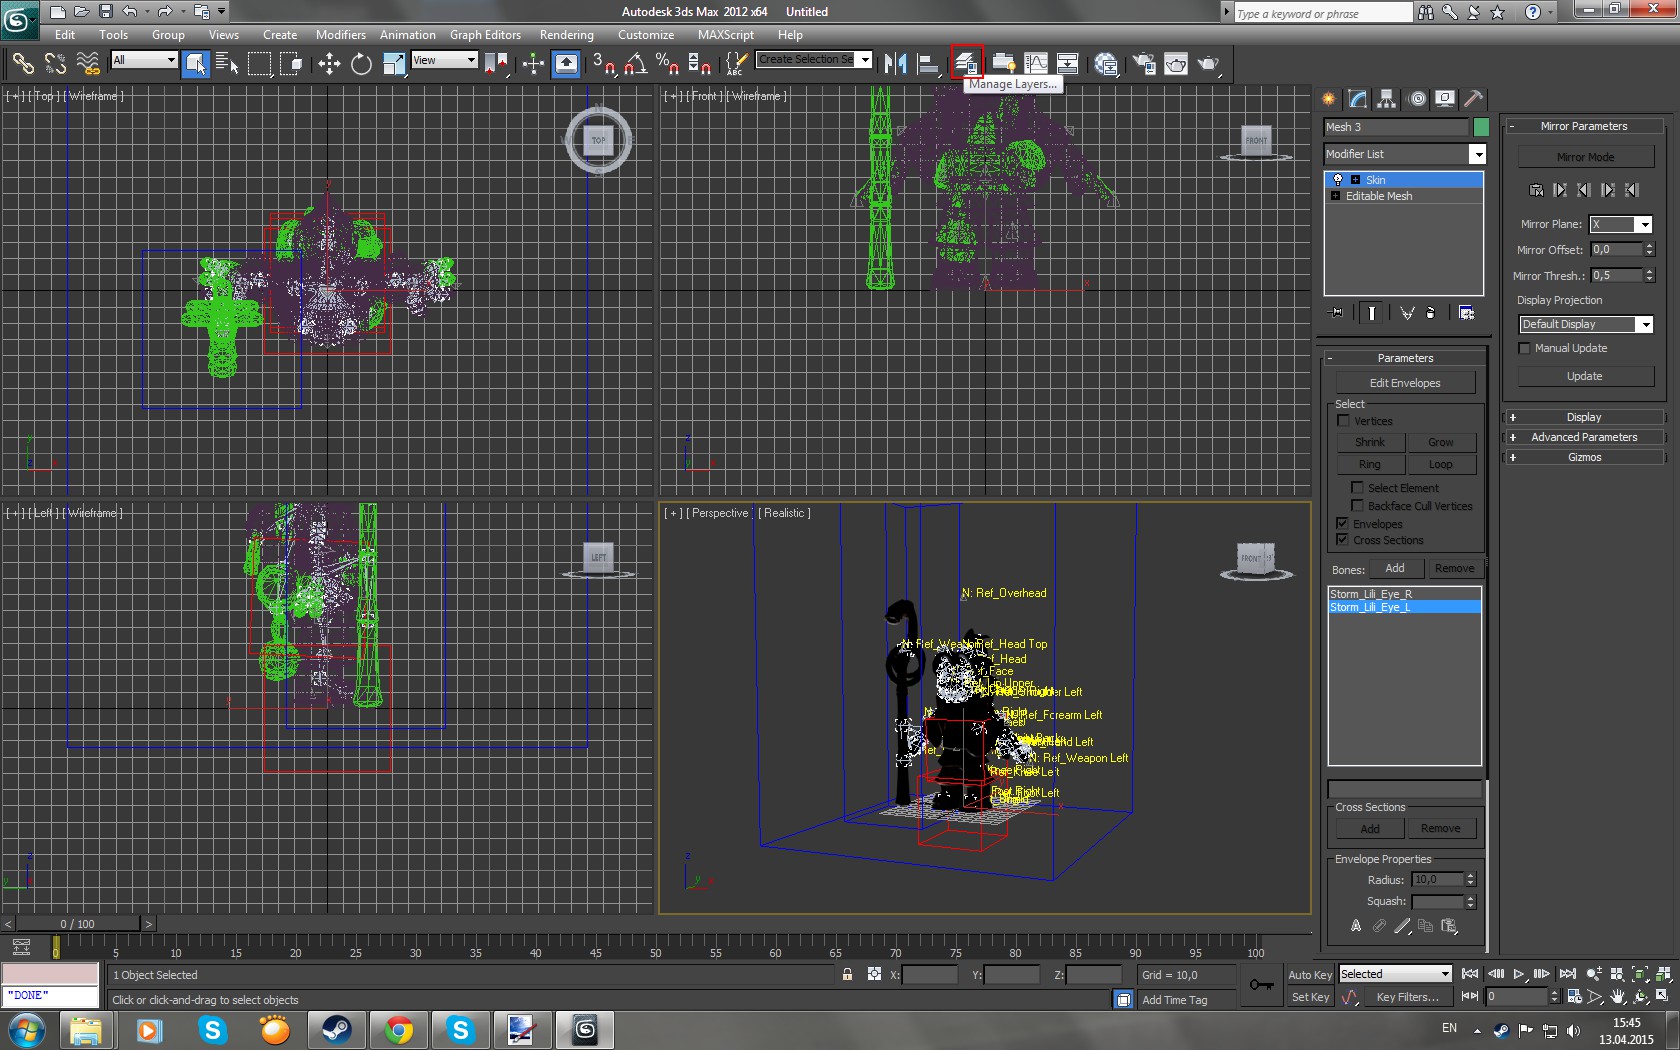1680x1050 pixels.
Task: Launch Steam from the Windows taskbar
Action: pos(337,1029)
